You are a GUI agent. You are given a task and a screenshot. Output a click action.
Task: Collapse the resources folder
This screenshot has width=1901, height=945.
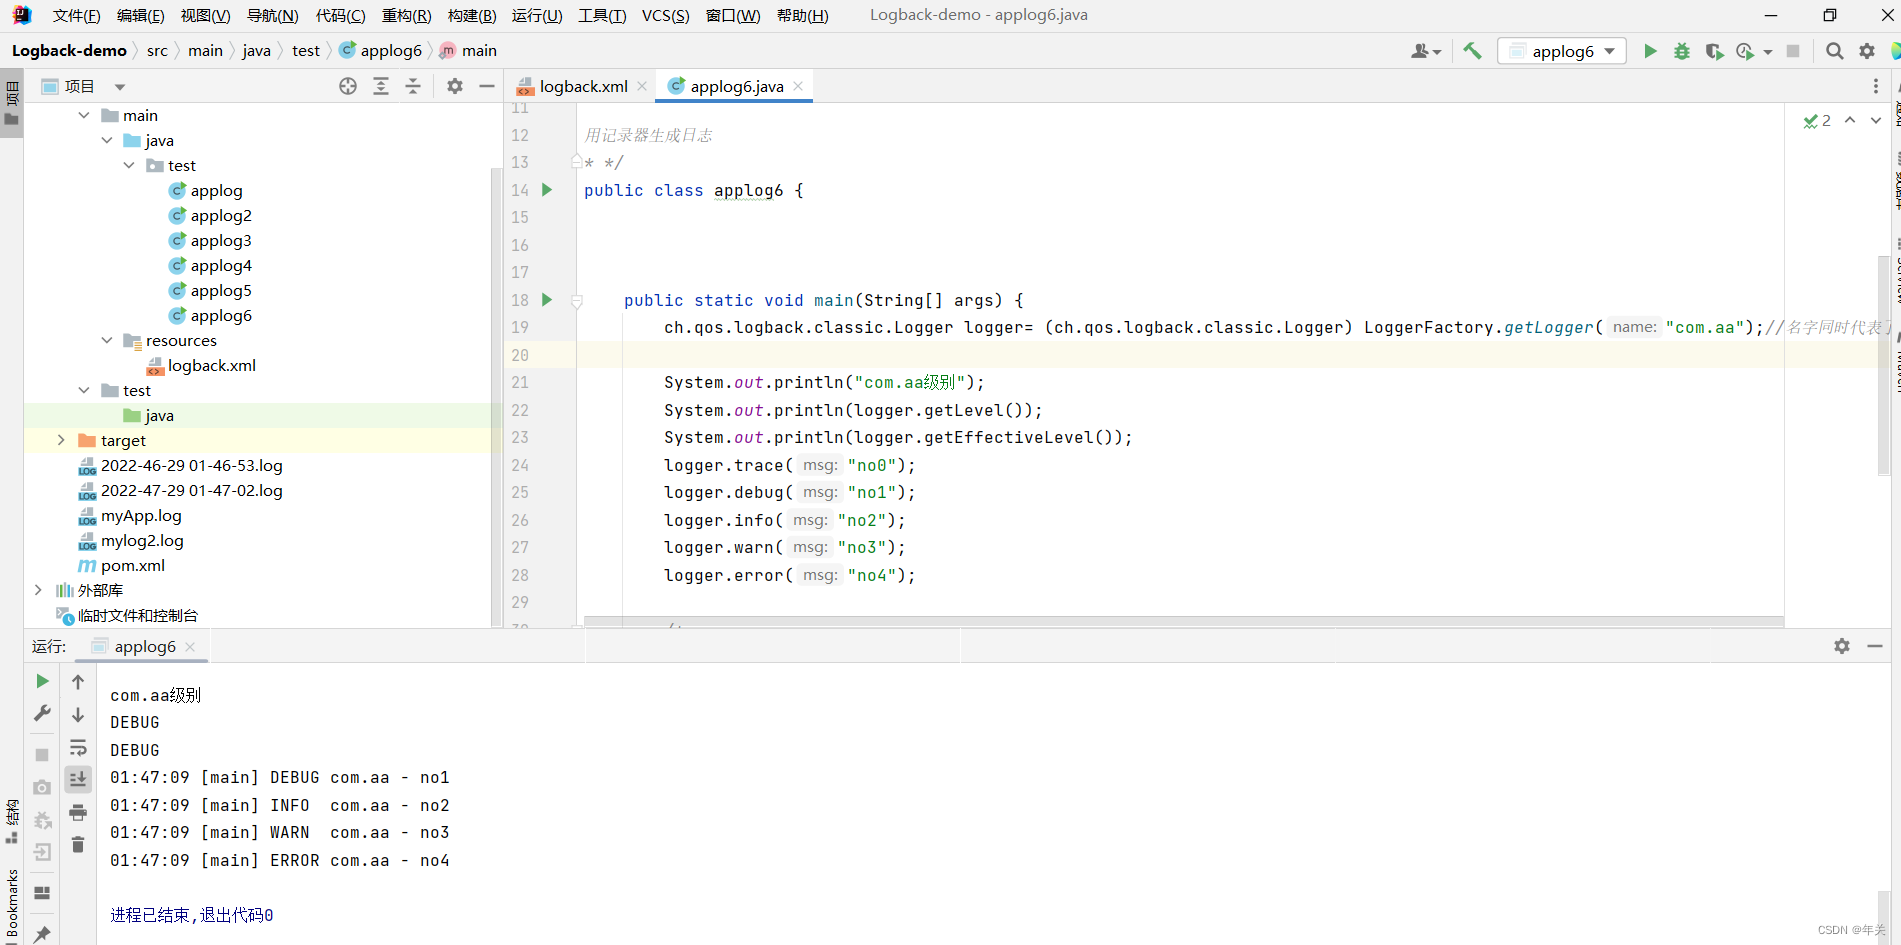coord(107,340)
